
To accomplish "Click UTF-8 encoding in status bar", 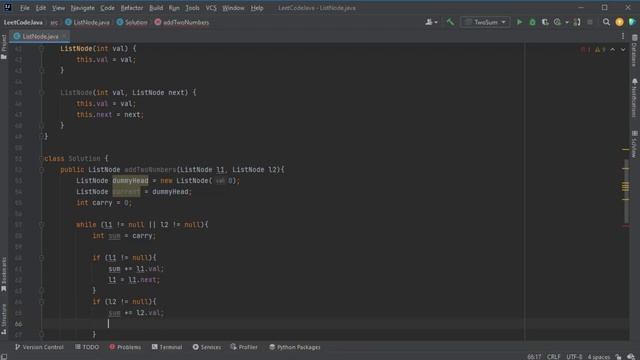I will [574, 357].
